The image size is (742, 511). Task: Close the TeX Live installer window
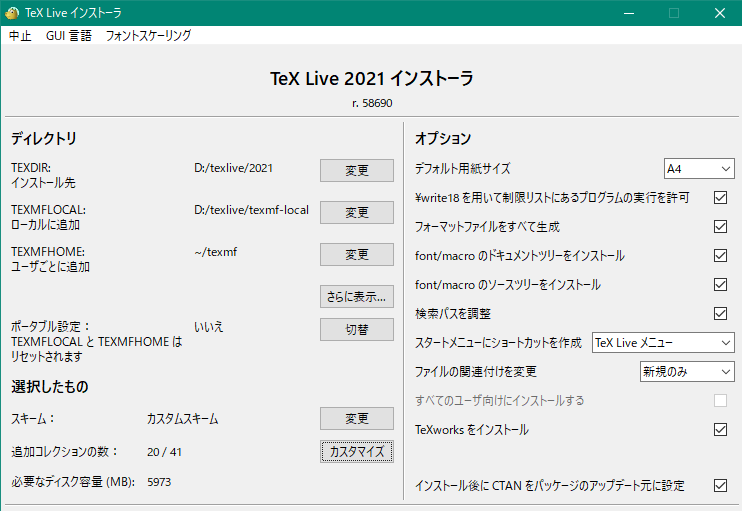(720, 13)
